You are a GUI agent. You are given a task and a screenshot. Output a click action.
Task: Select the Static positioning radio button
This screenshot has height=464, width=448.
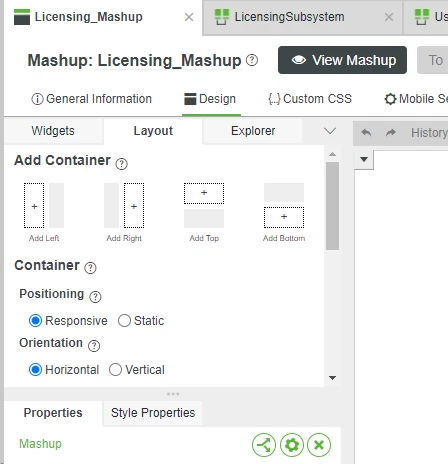click(124, 321)
